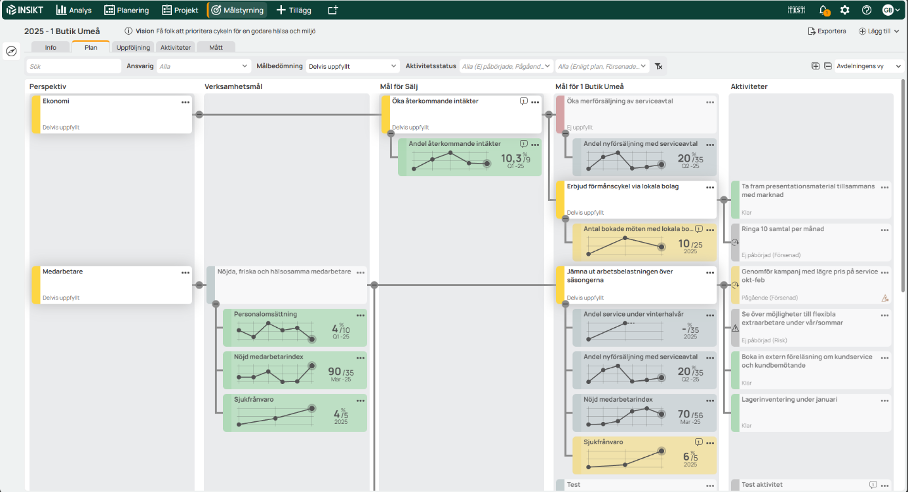This screenshot has height=492, width=908.
Task: Switch to the Uppföljning tab
Action: [133, 47]
